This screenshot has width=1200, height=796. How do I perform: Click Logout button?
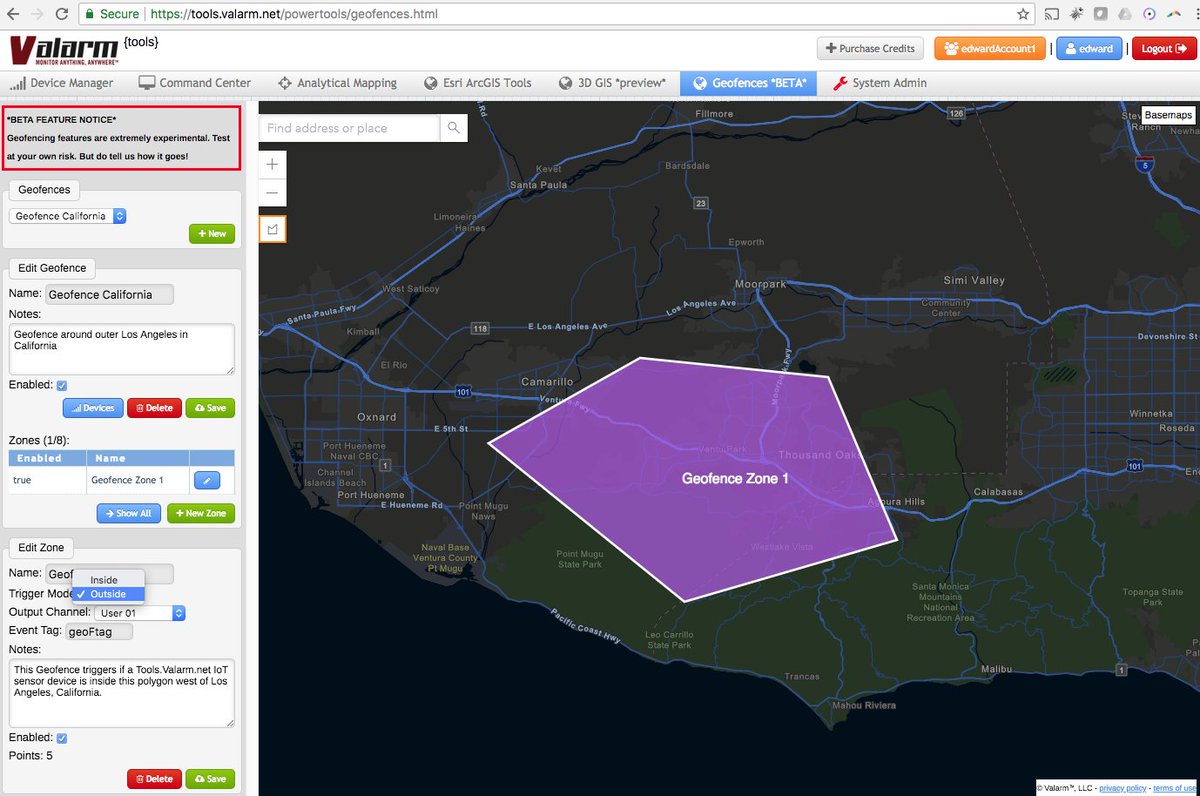(1163, 48)
